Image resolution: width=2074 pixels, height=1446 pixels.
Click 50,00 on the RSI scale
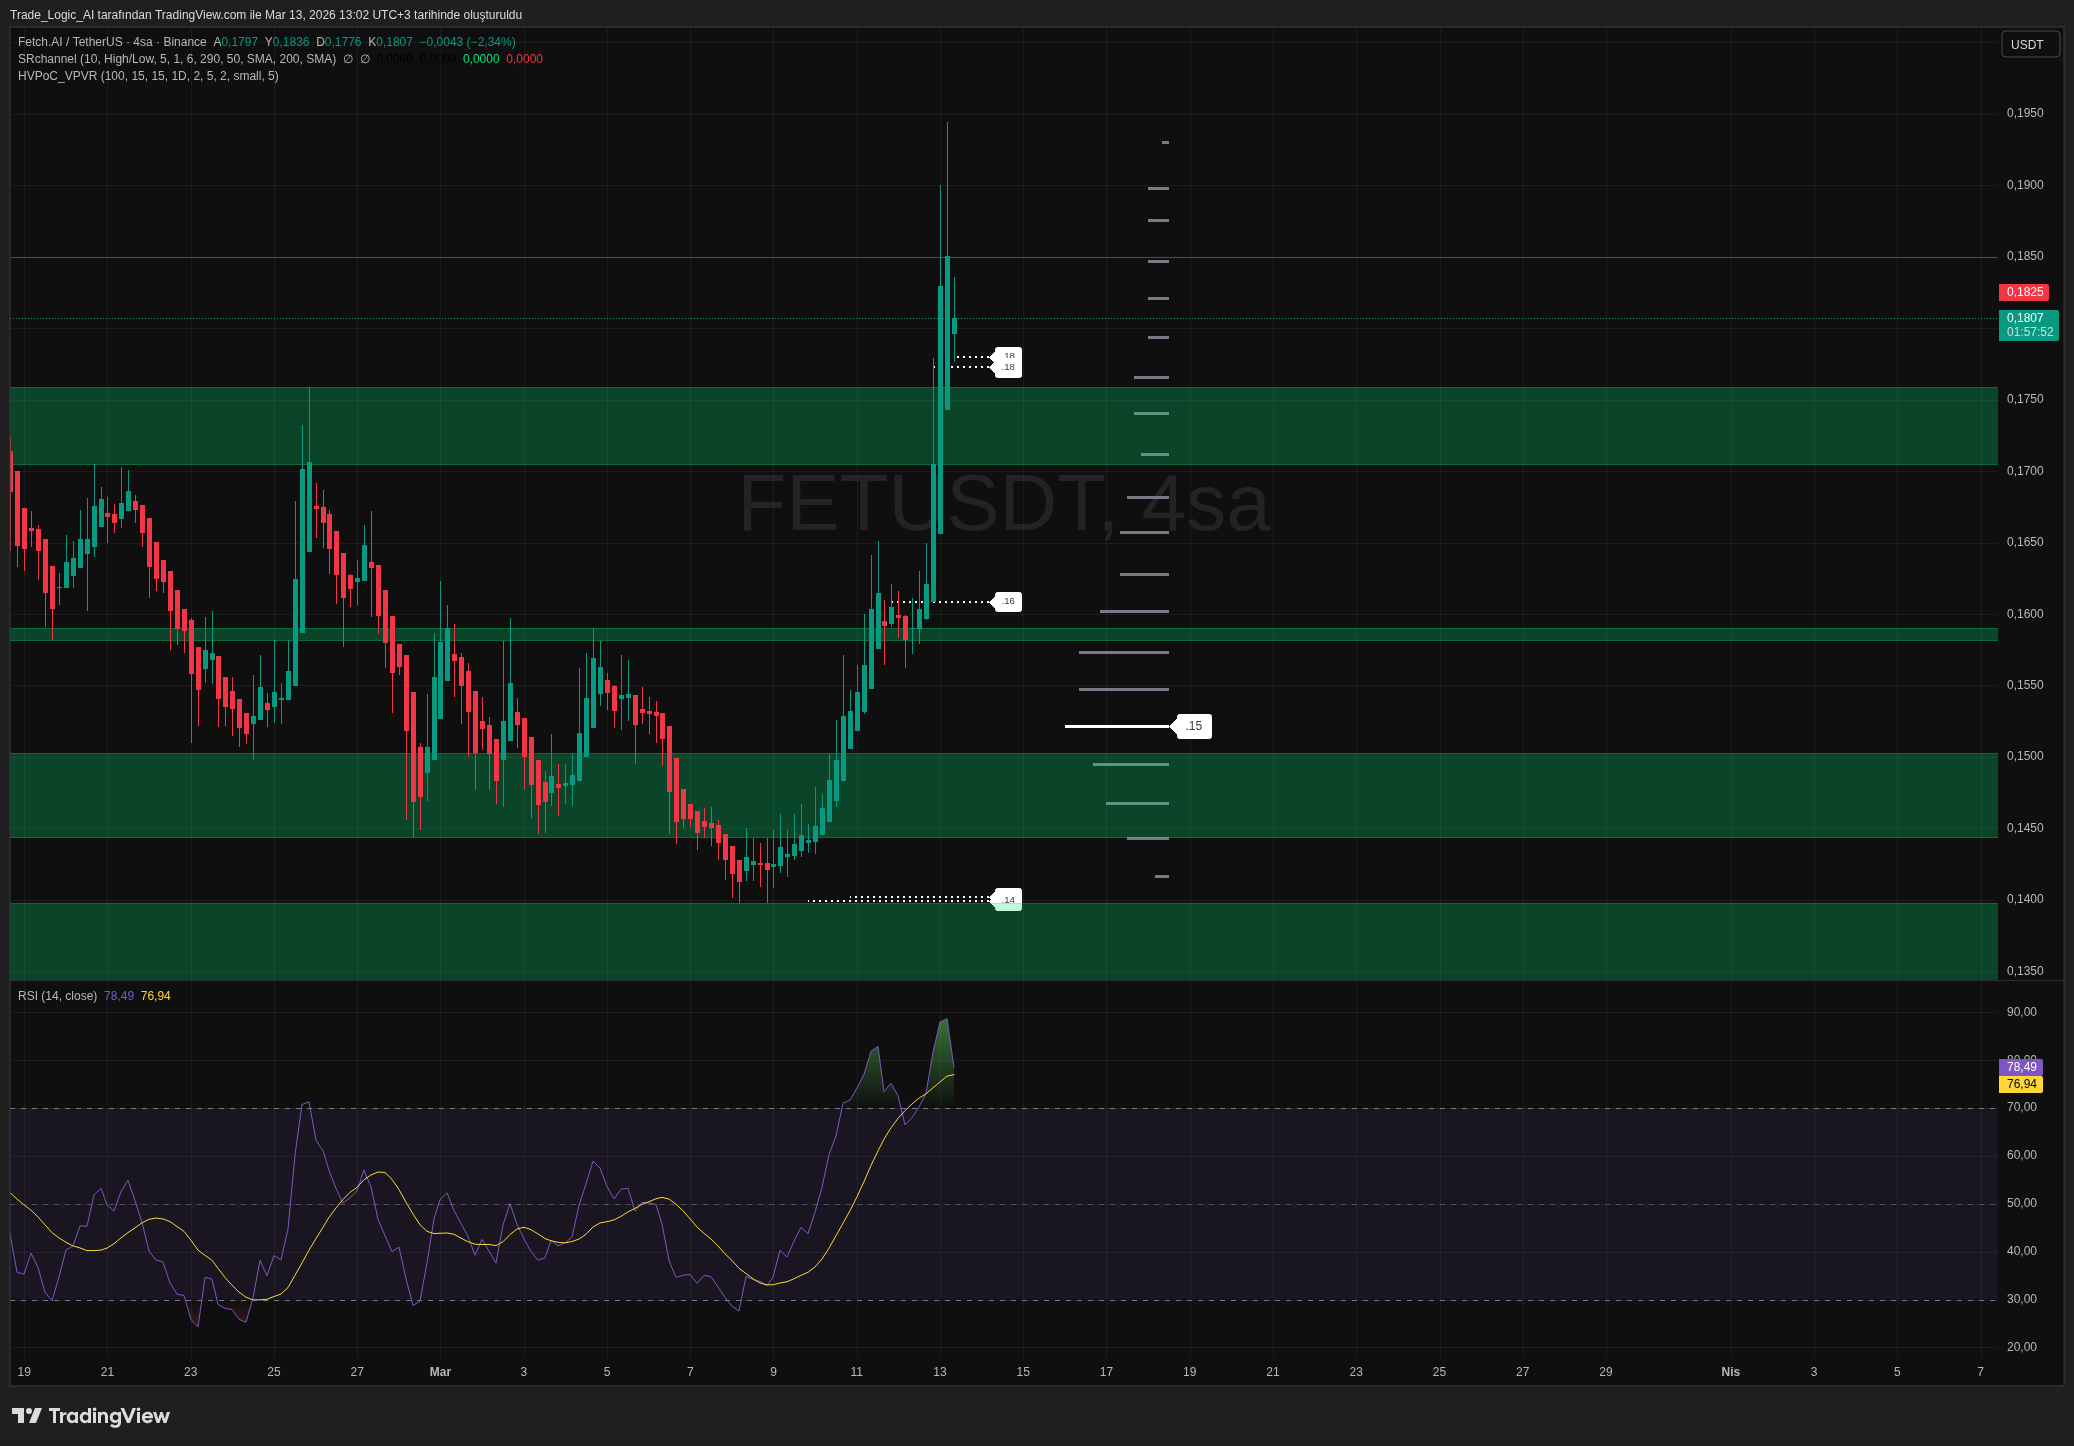pos(2021,1203)
